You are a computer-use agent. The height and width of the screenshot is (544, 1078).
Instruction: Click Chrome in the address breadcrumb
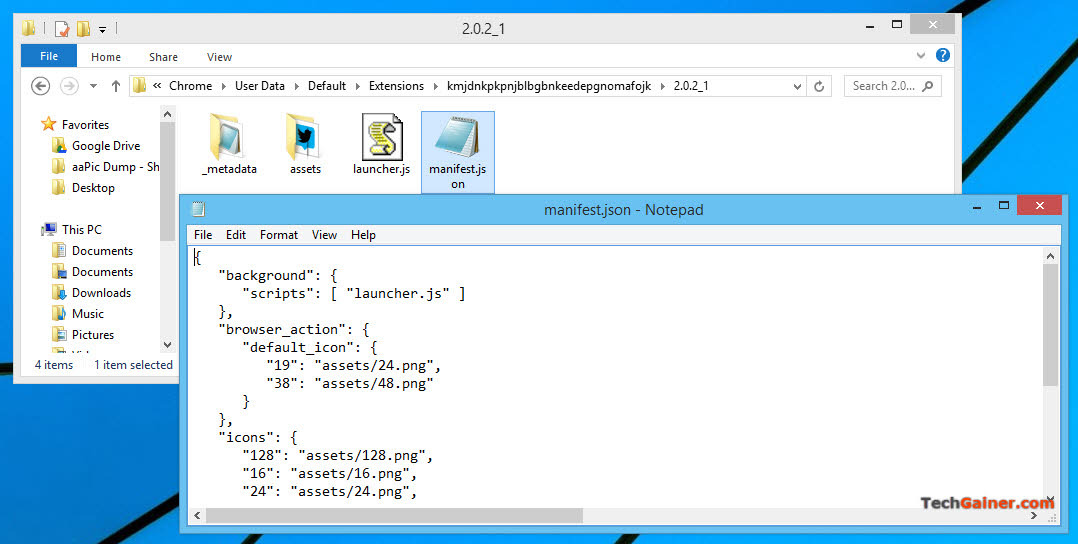coord(190,86)
